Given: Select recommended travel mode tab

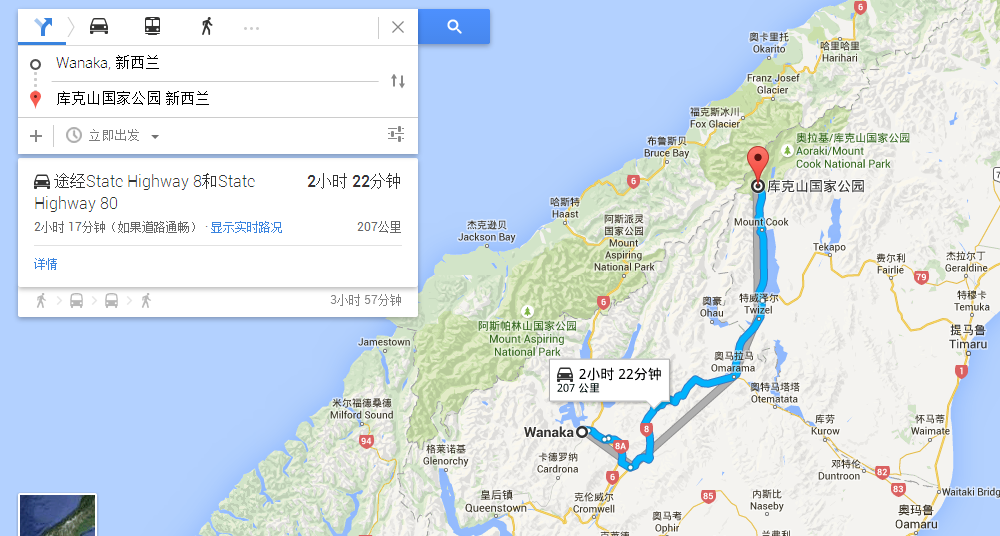Looking at the screenshot, I should tap(42, 27).
